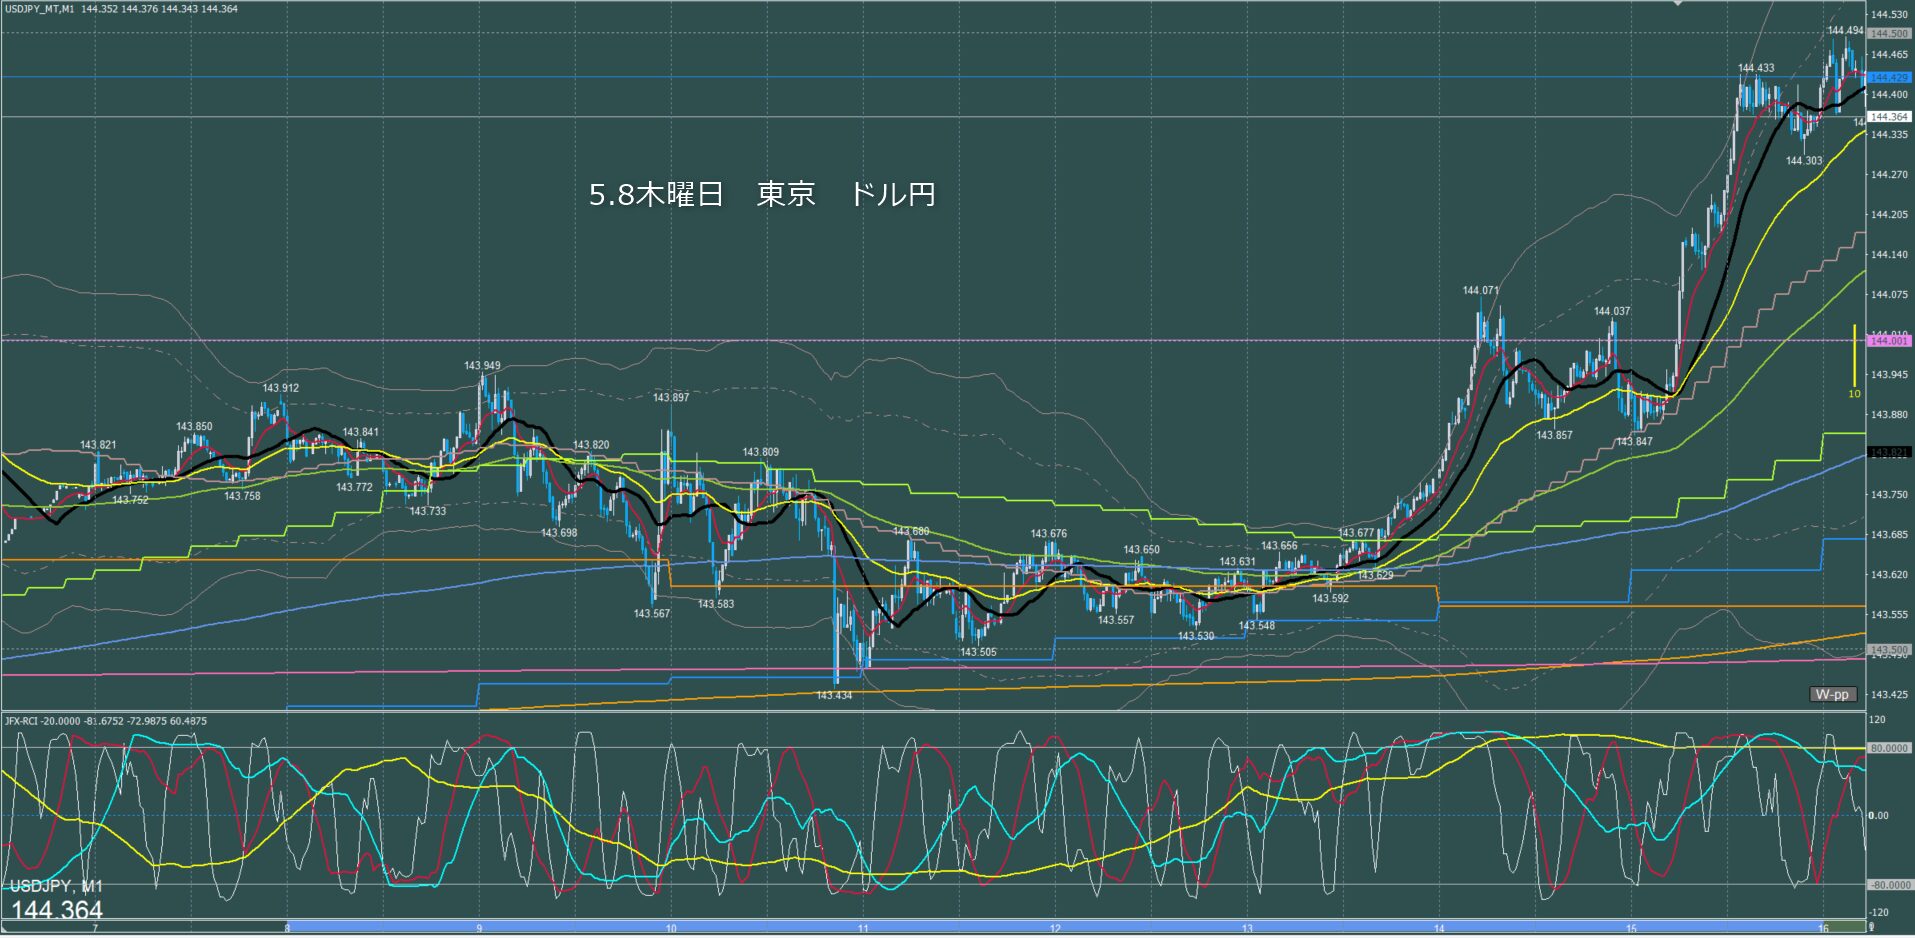Click the 143.897 high price label
1915x938 pixels.
[x=671, y=398]
